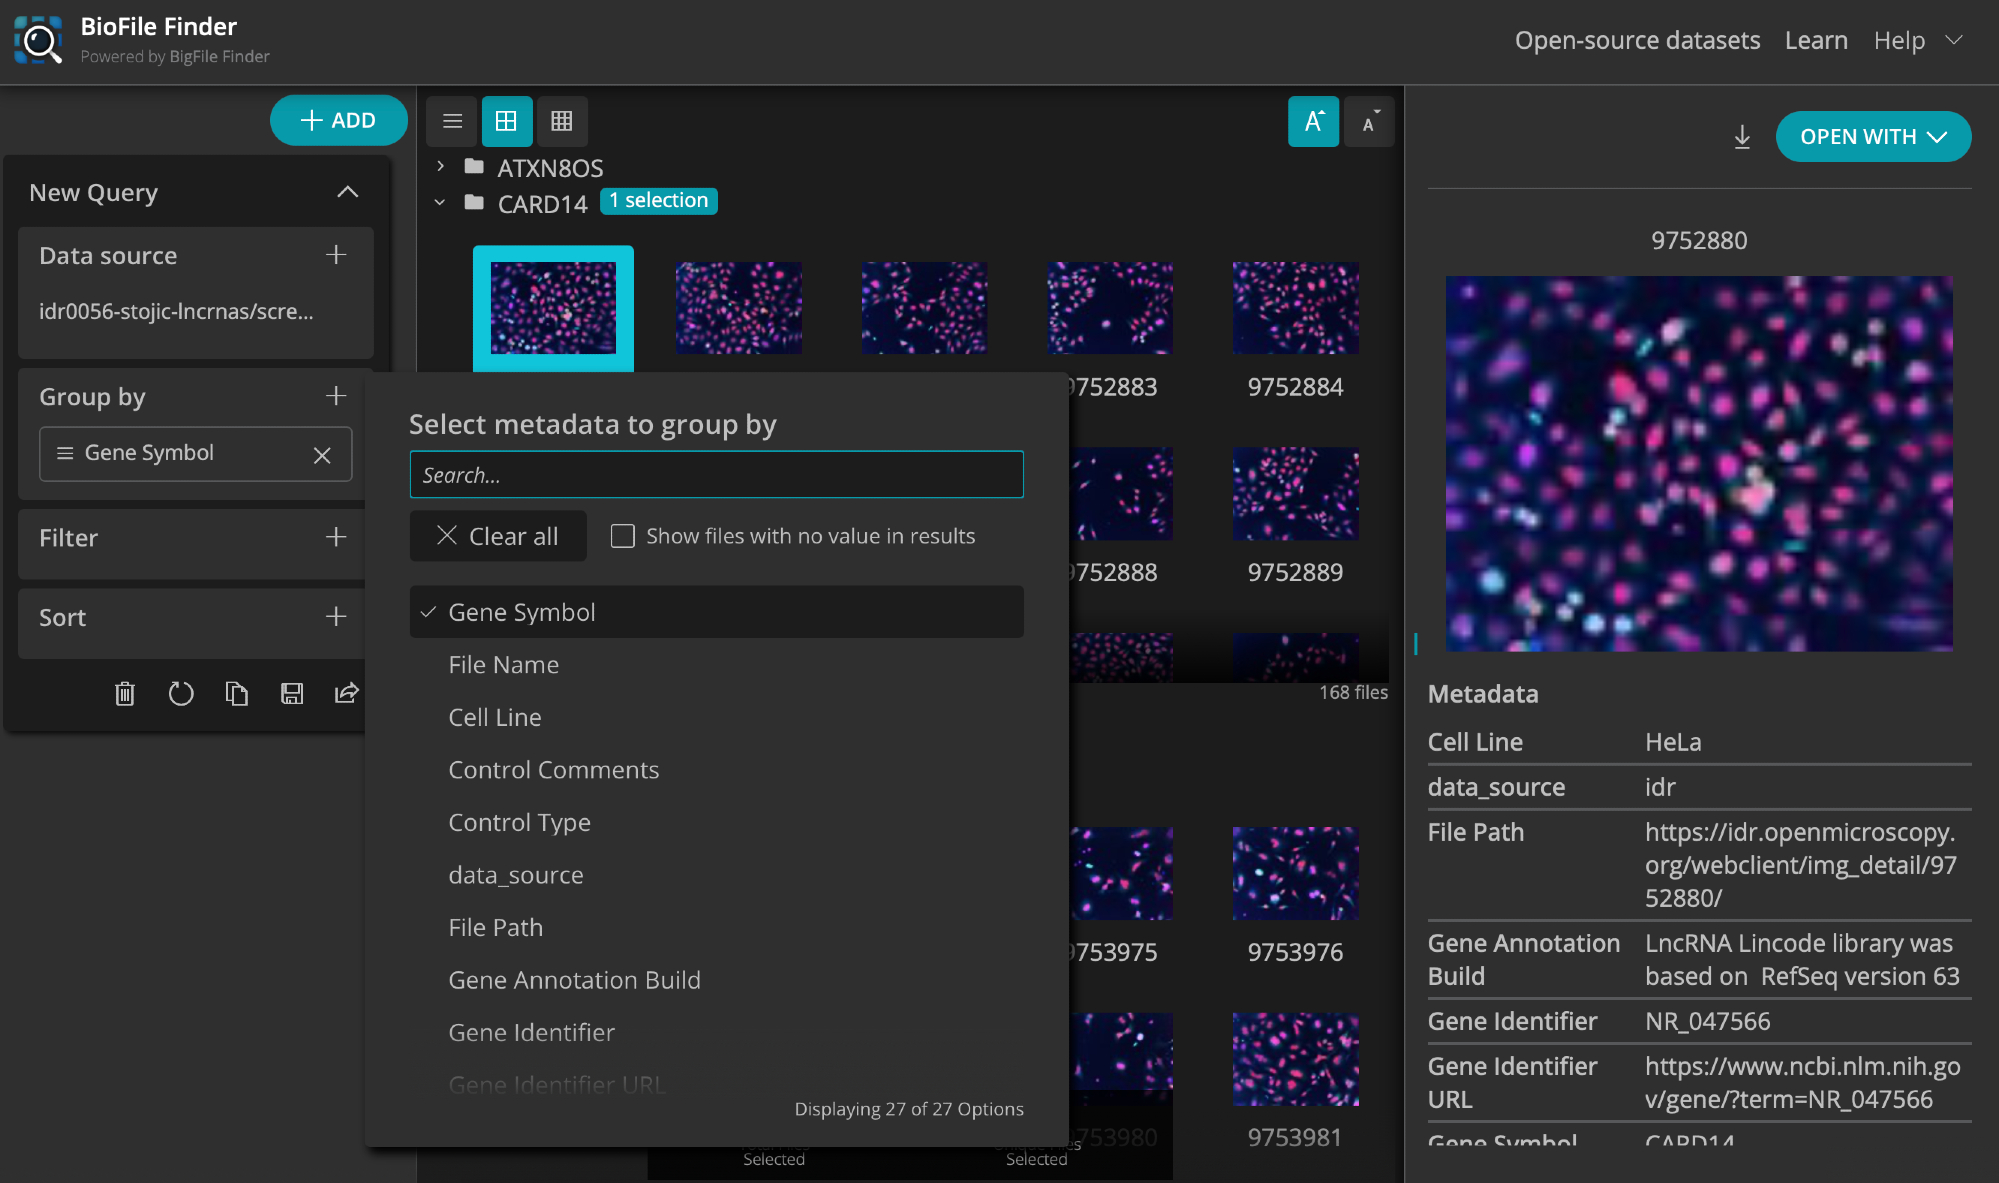
Task: Open the Open-source datasets menu item
Action: pos(1637,40)
